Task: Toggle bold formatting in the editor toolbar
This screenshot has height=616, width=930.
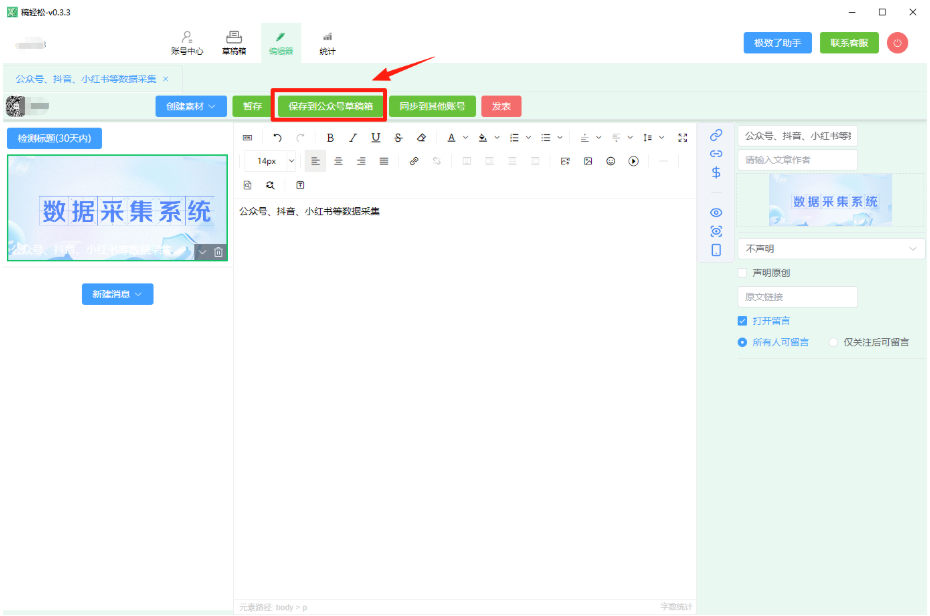Action: pos(330,138)
